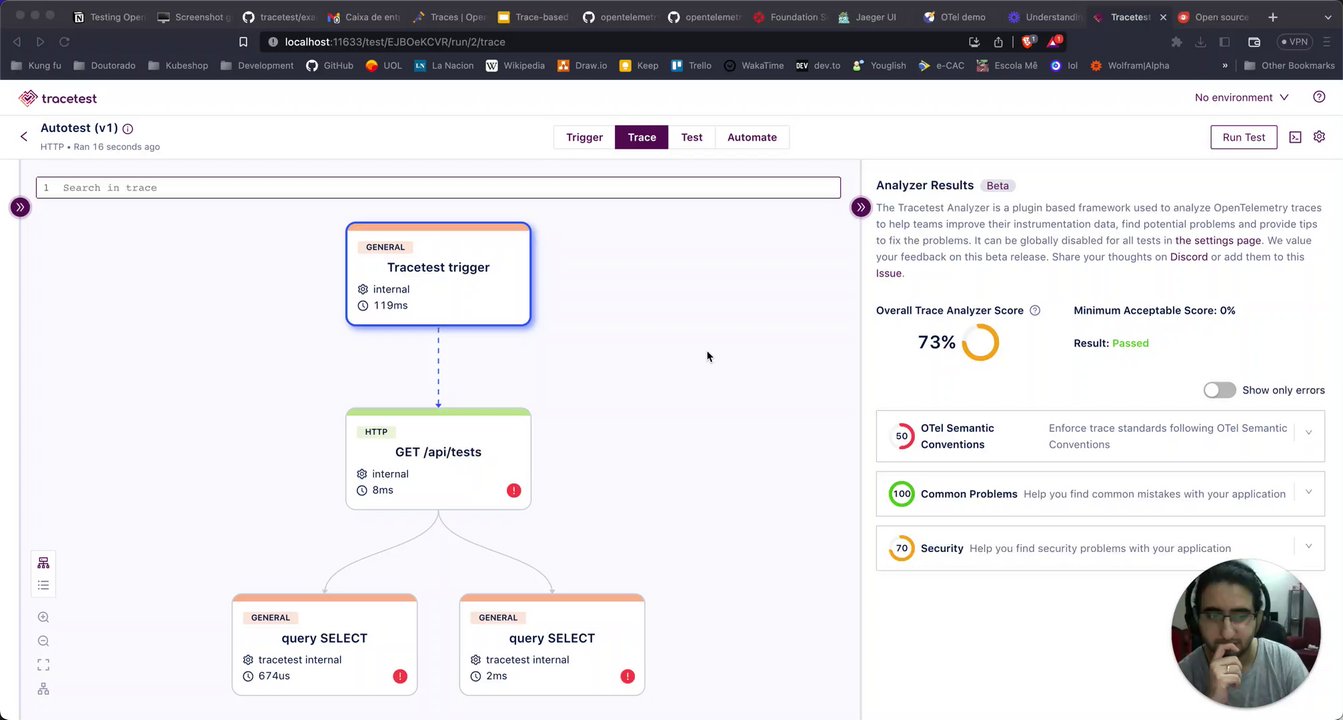The image size is (1343, 720).
Task: Click the diagram layout icon below fit view
Action: click(x=43, y=689)
